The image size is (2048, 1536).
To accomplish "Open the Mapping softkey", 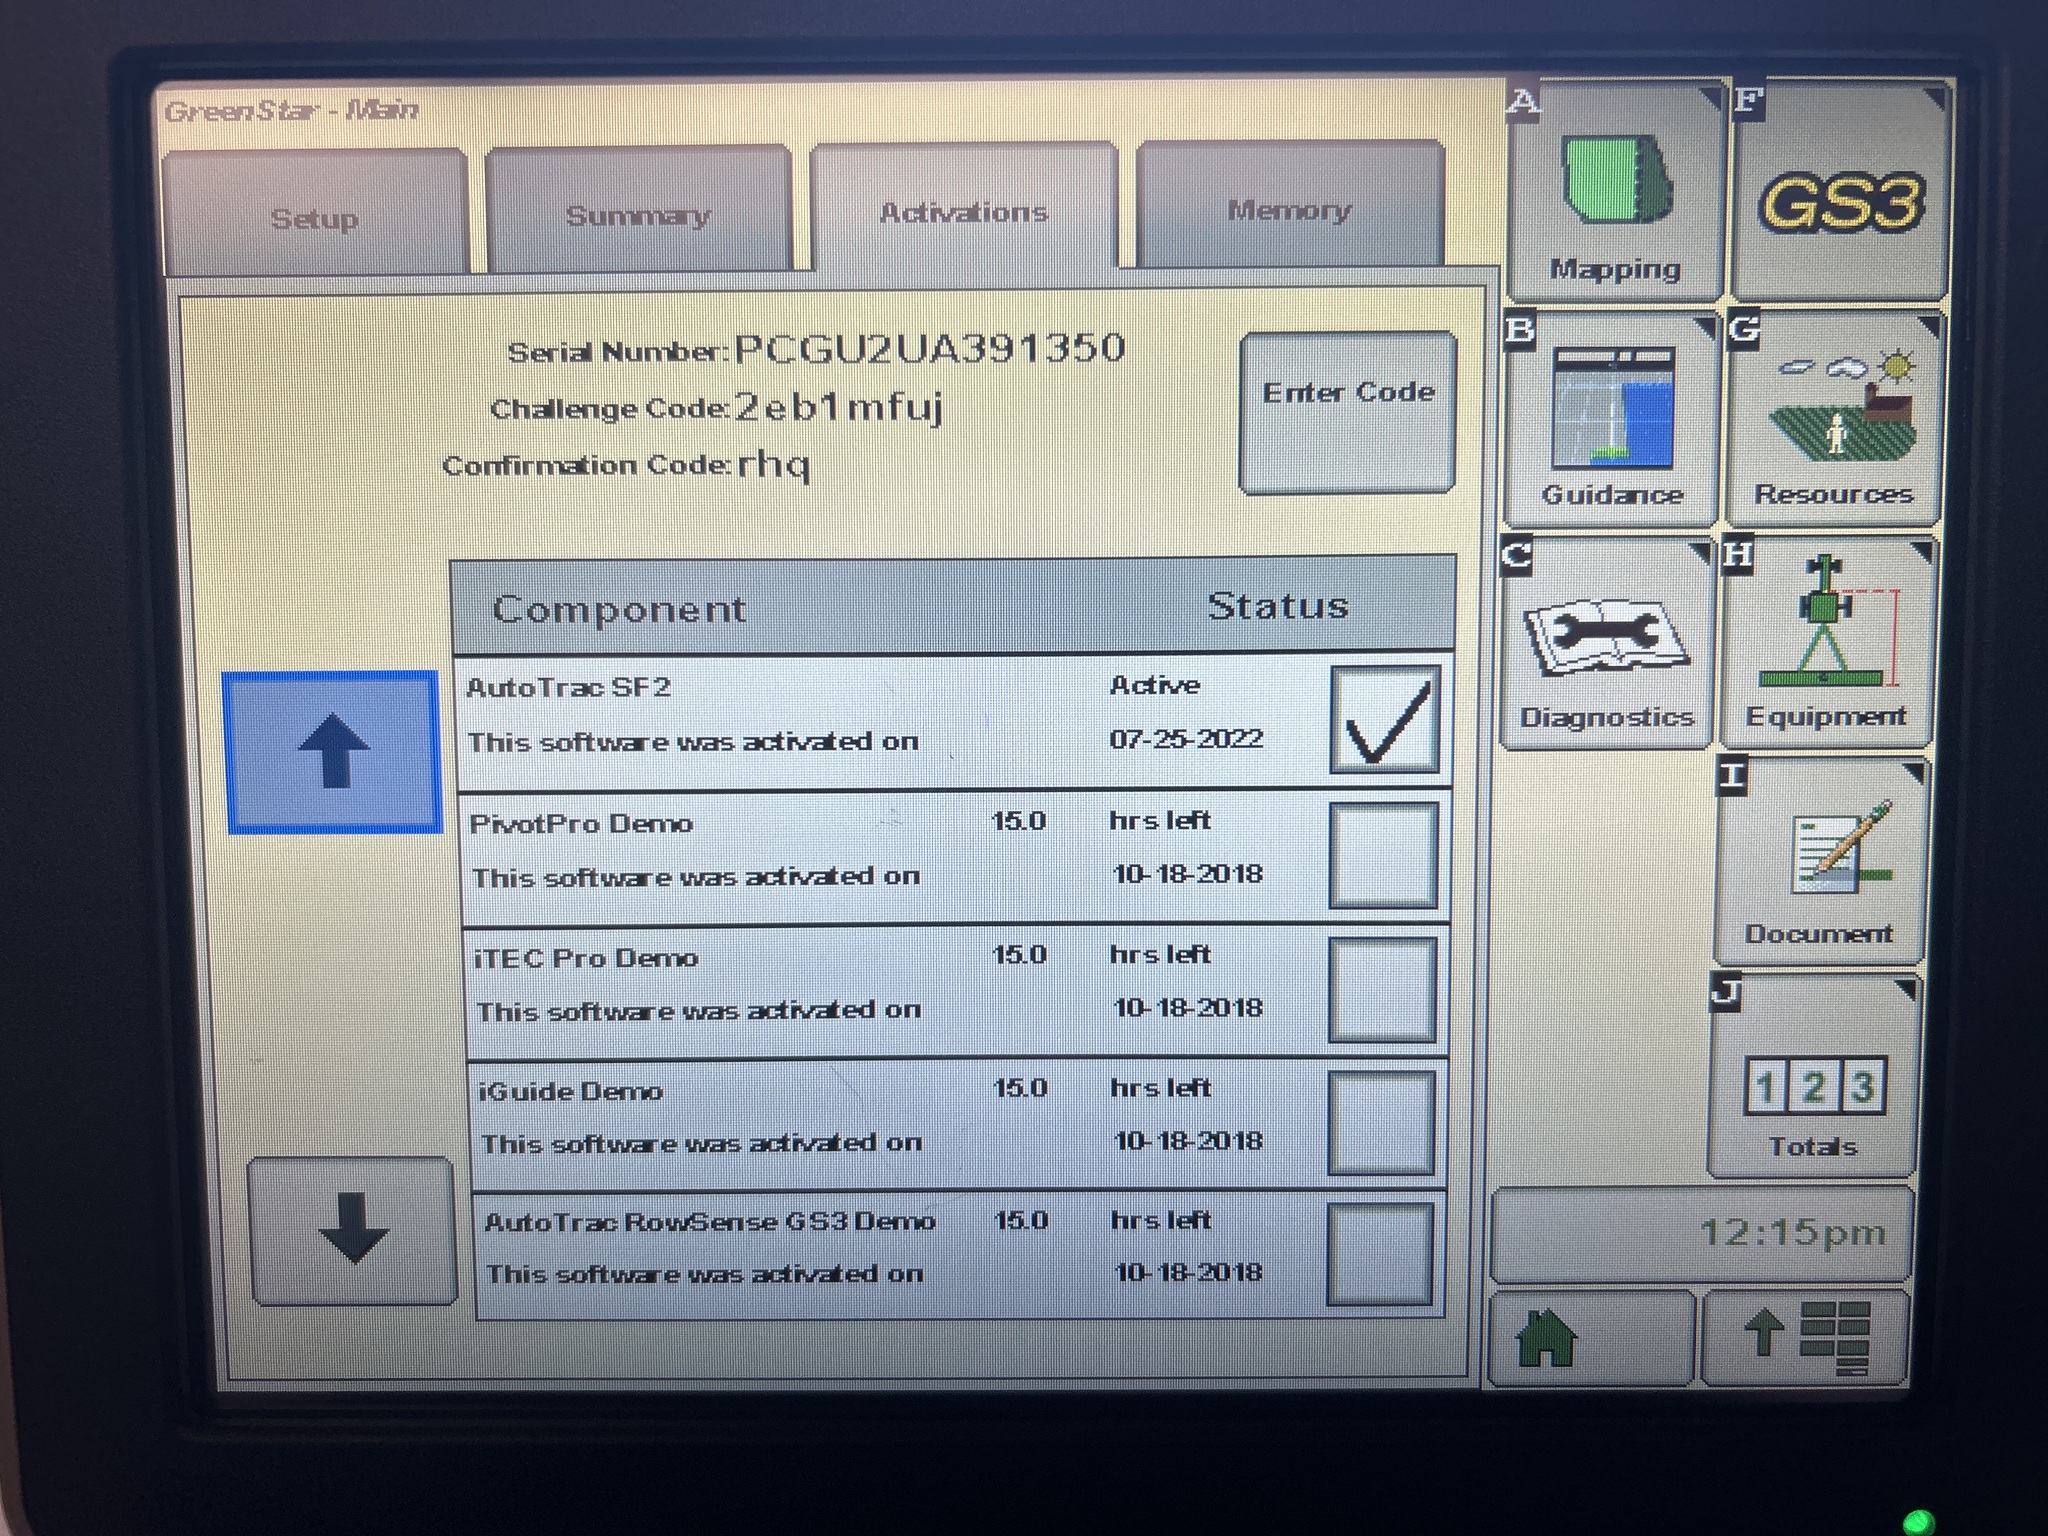I will (x=1615, y=190).
